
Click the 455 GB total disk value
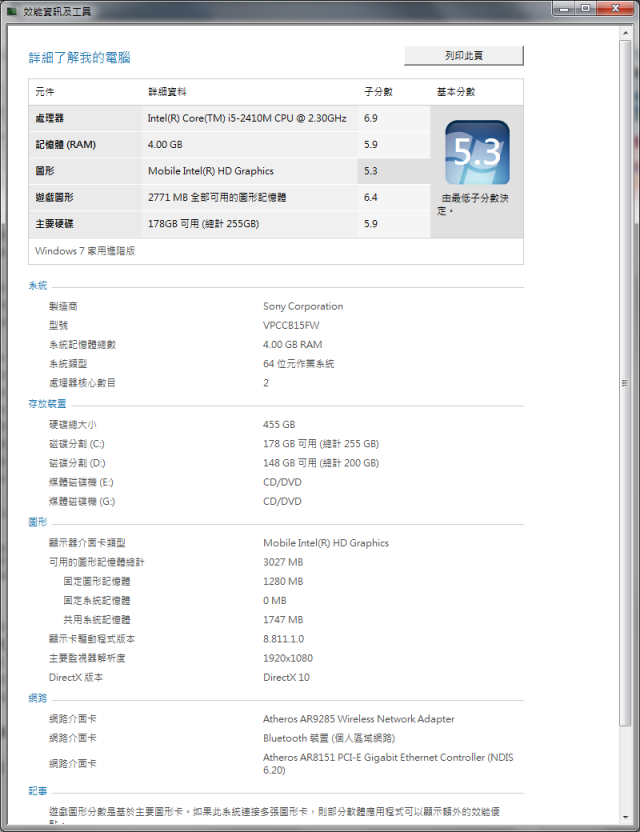coord(279,424)
